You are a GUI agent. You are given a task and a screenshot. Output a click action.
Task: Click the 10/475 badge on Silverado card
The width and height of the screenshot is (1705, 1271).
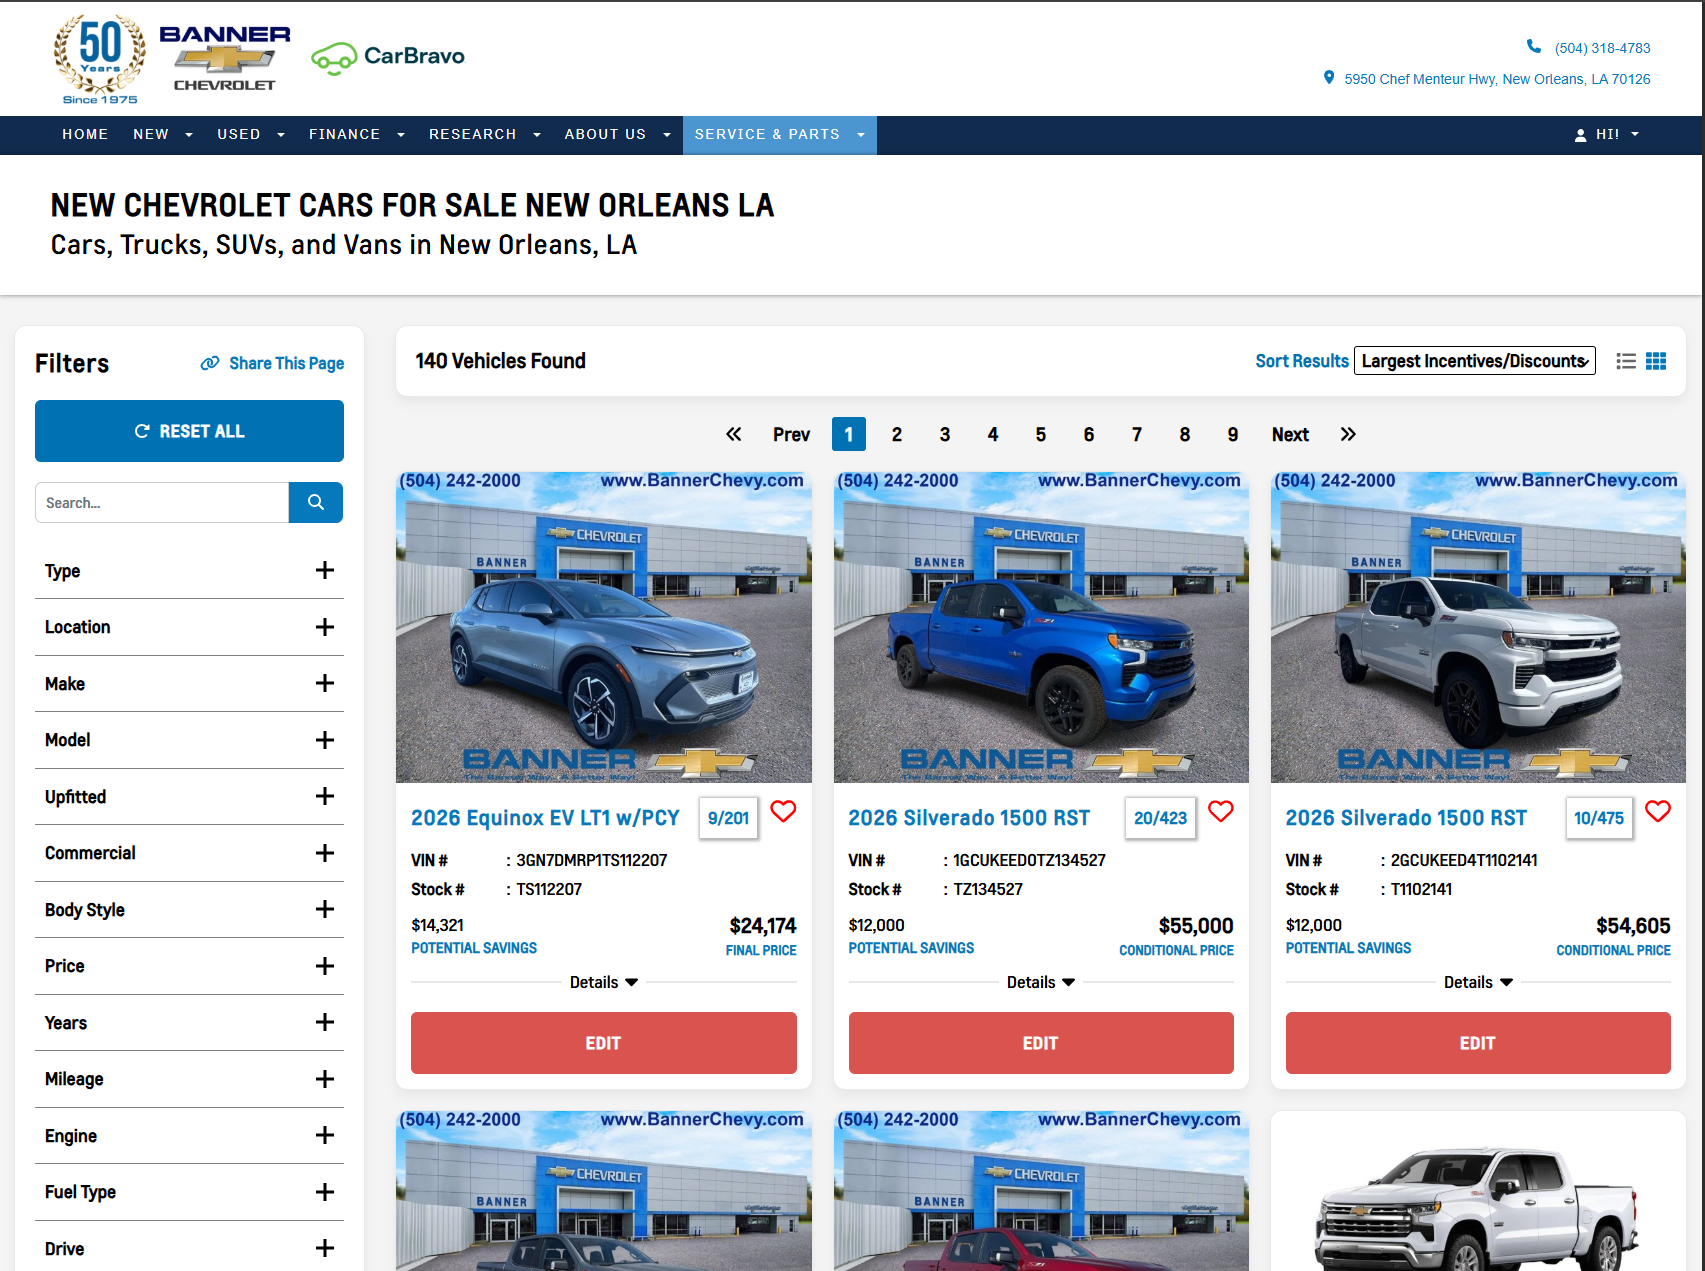coord(1599,818)
